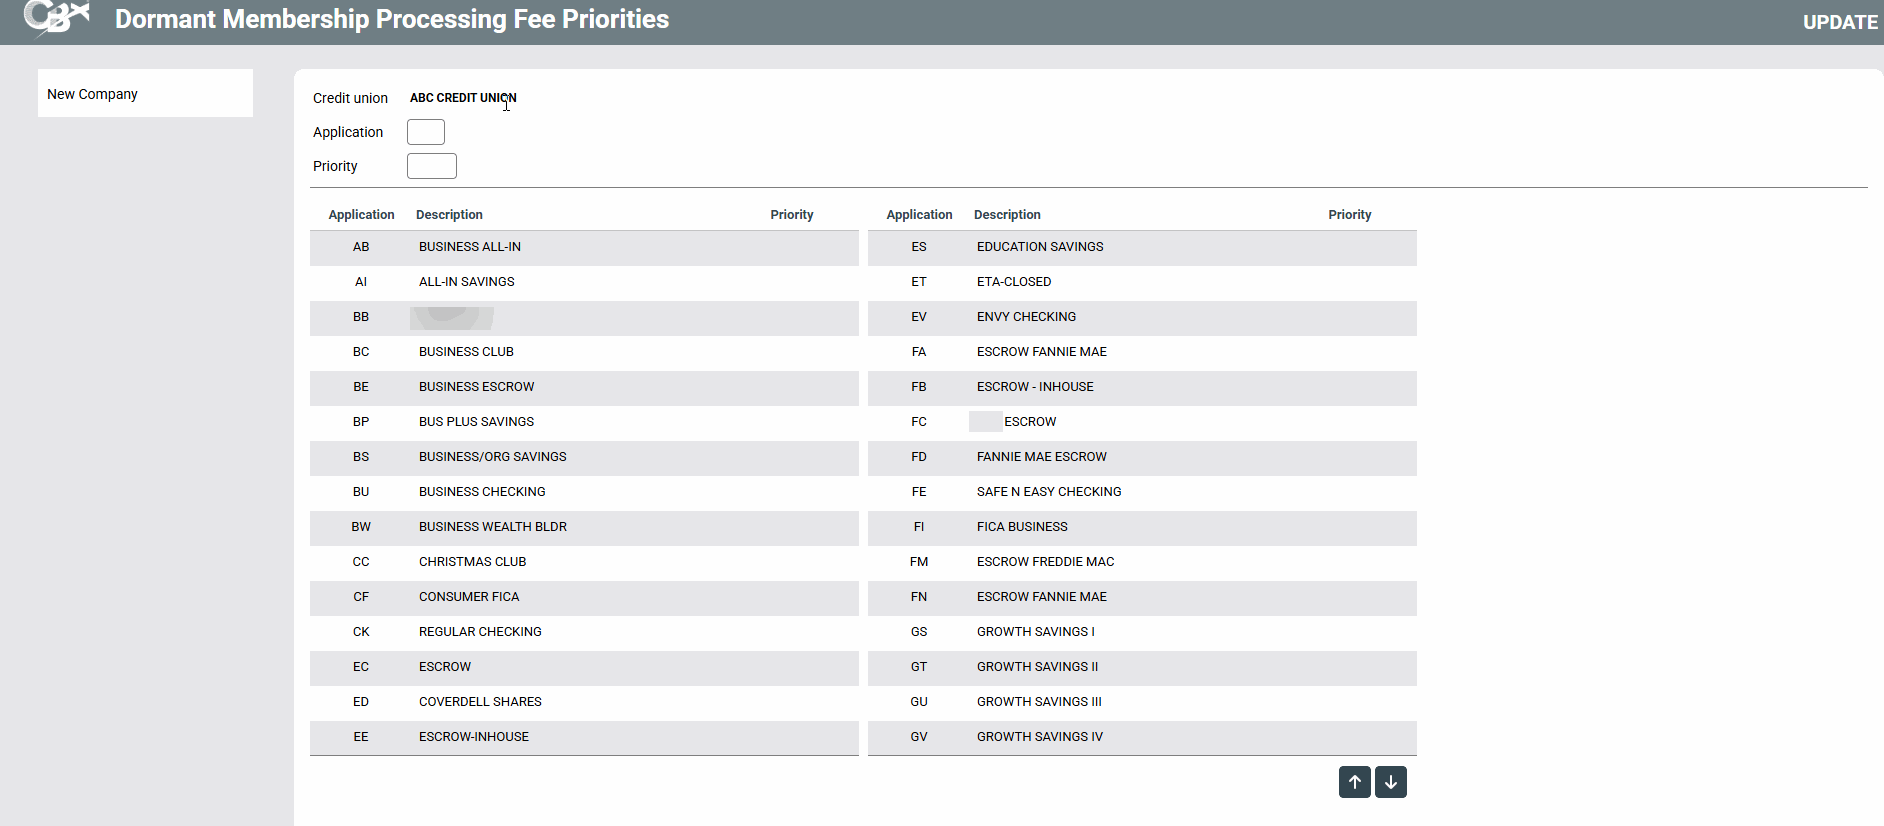The height and width of the screenshot is (826, 1884).
Task: Select the New Company menu option
Action: tap(92, 94)
